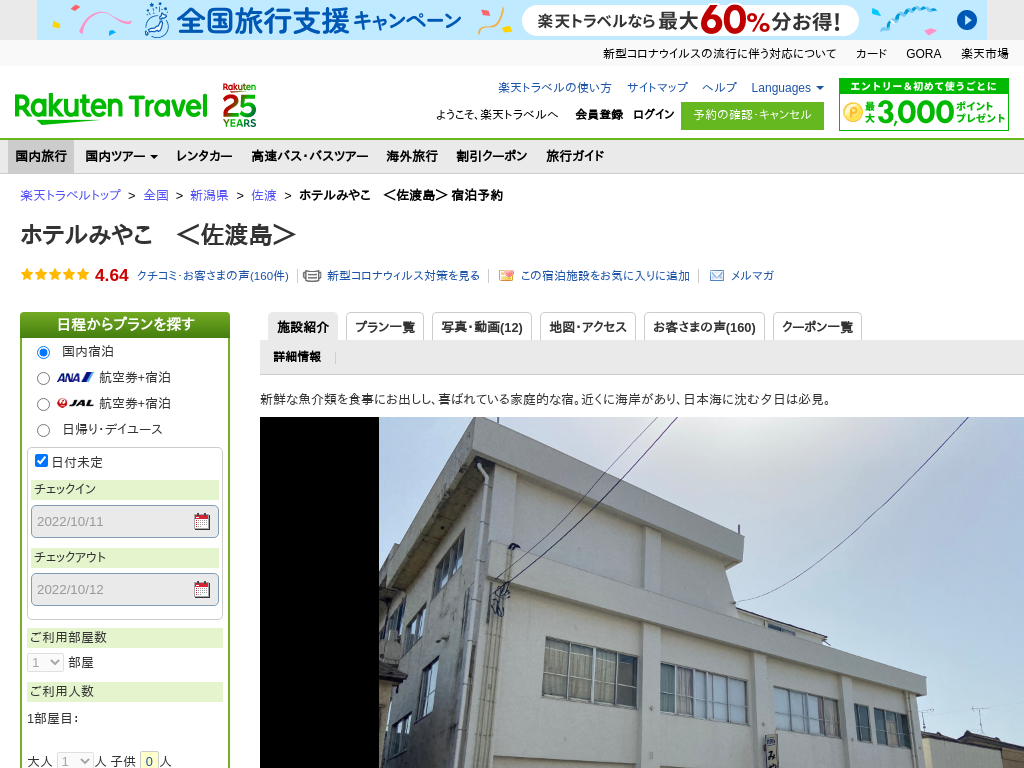Click the Rakuten 25 Years anniversary badge
The height and width of the screenshot is (768, 1024).
click(239, 105)
